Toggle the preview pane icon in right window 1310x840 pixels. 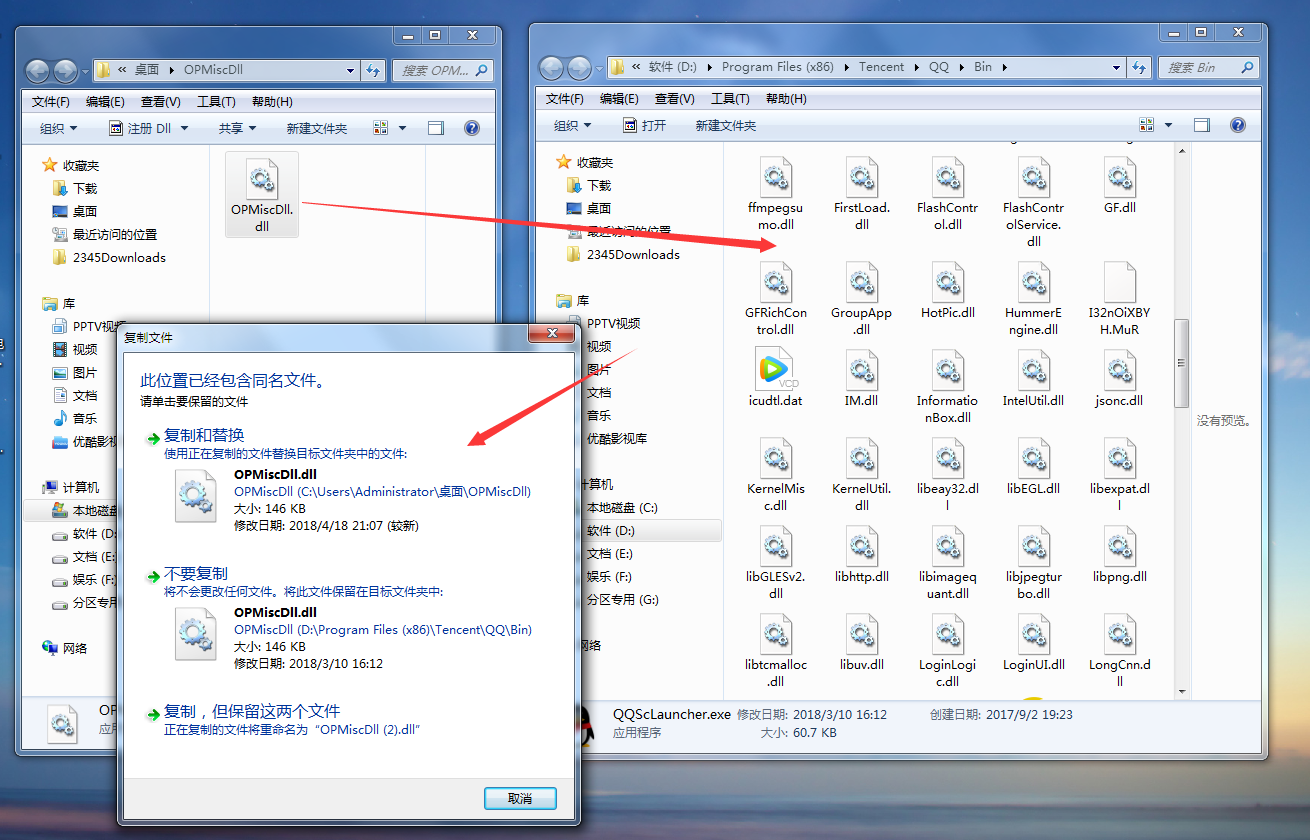(x=1202, y=125)
